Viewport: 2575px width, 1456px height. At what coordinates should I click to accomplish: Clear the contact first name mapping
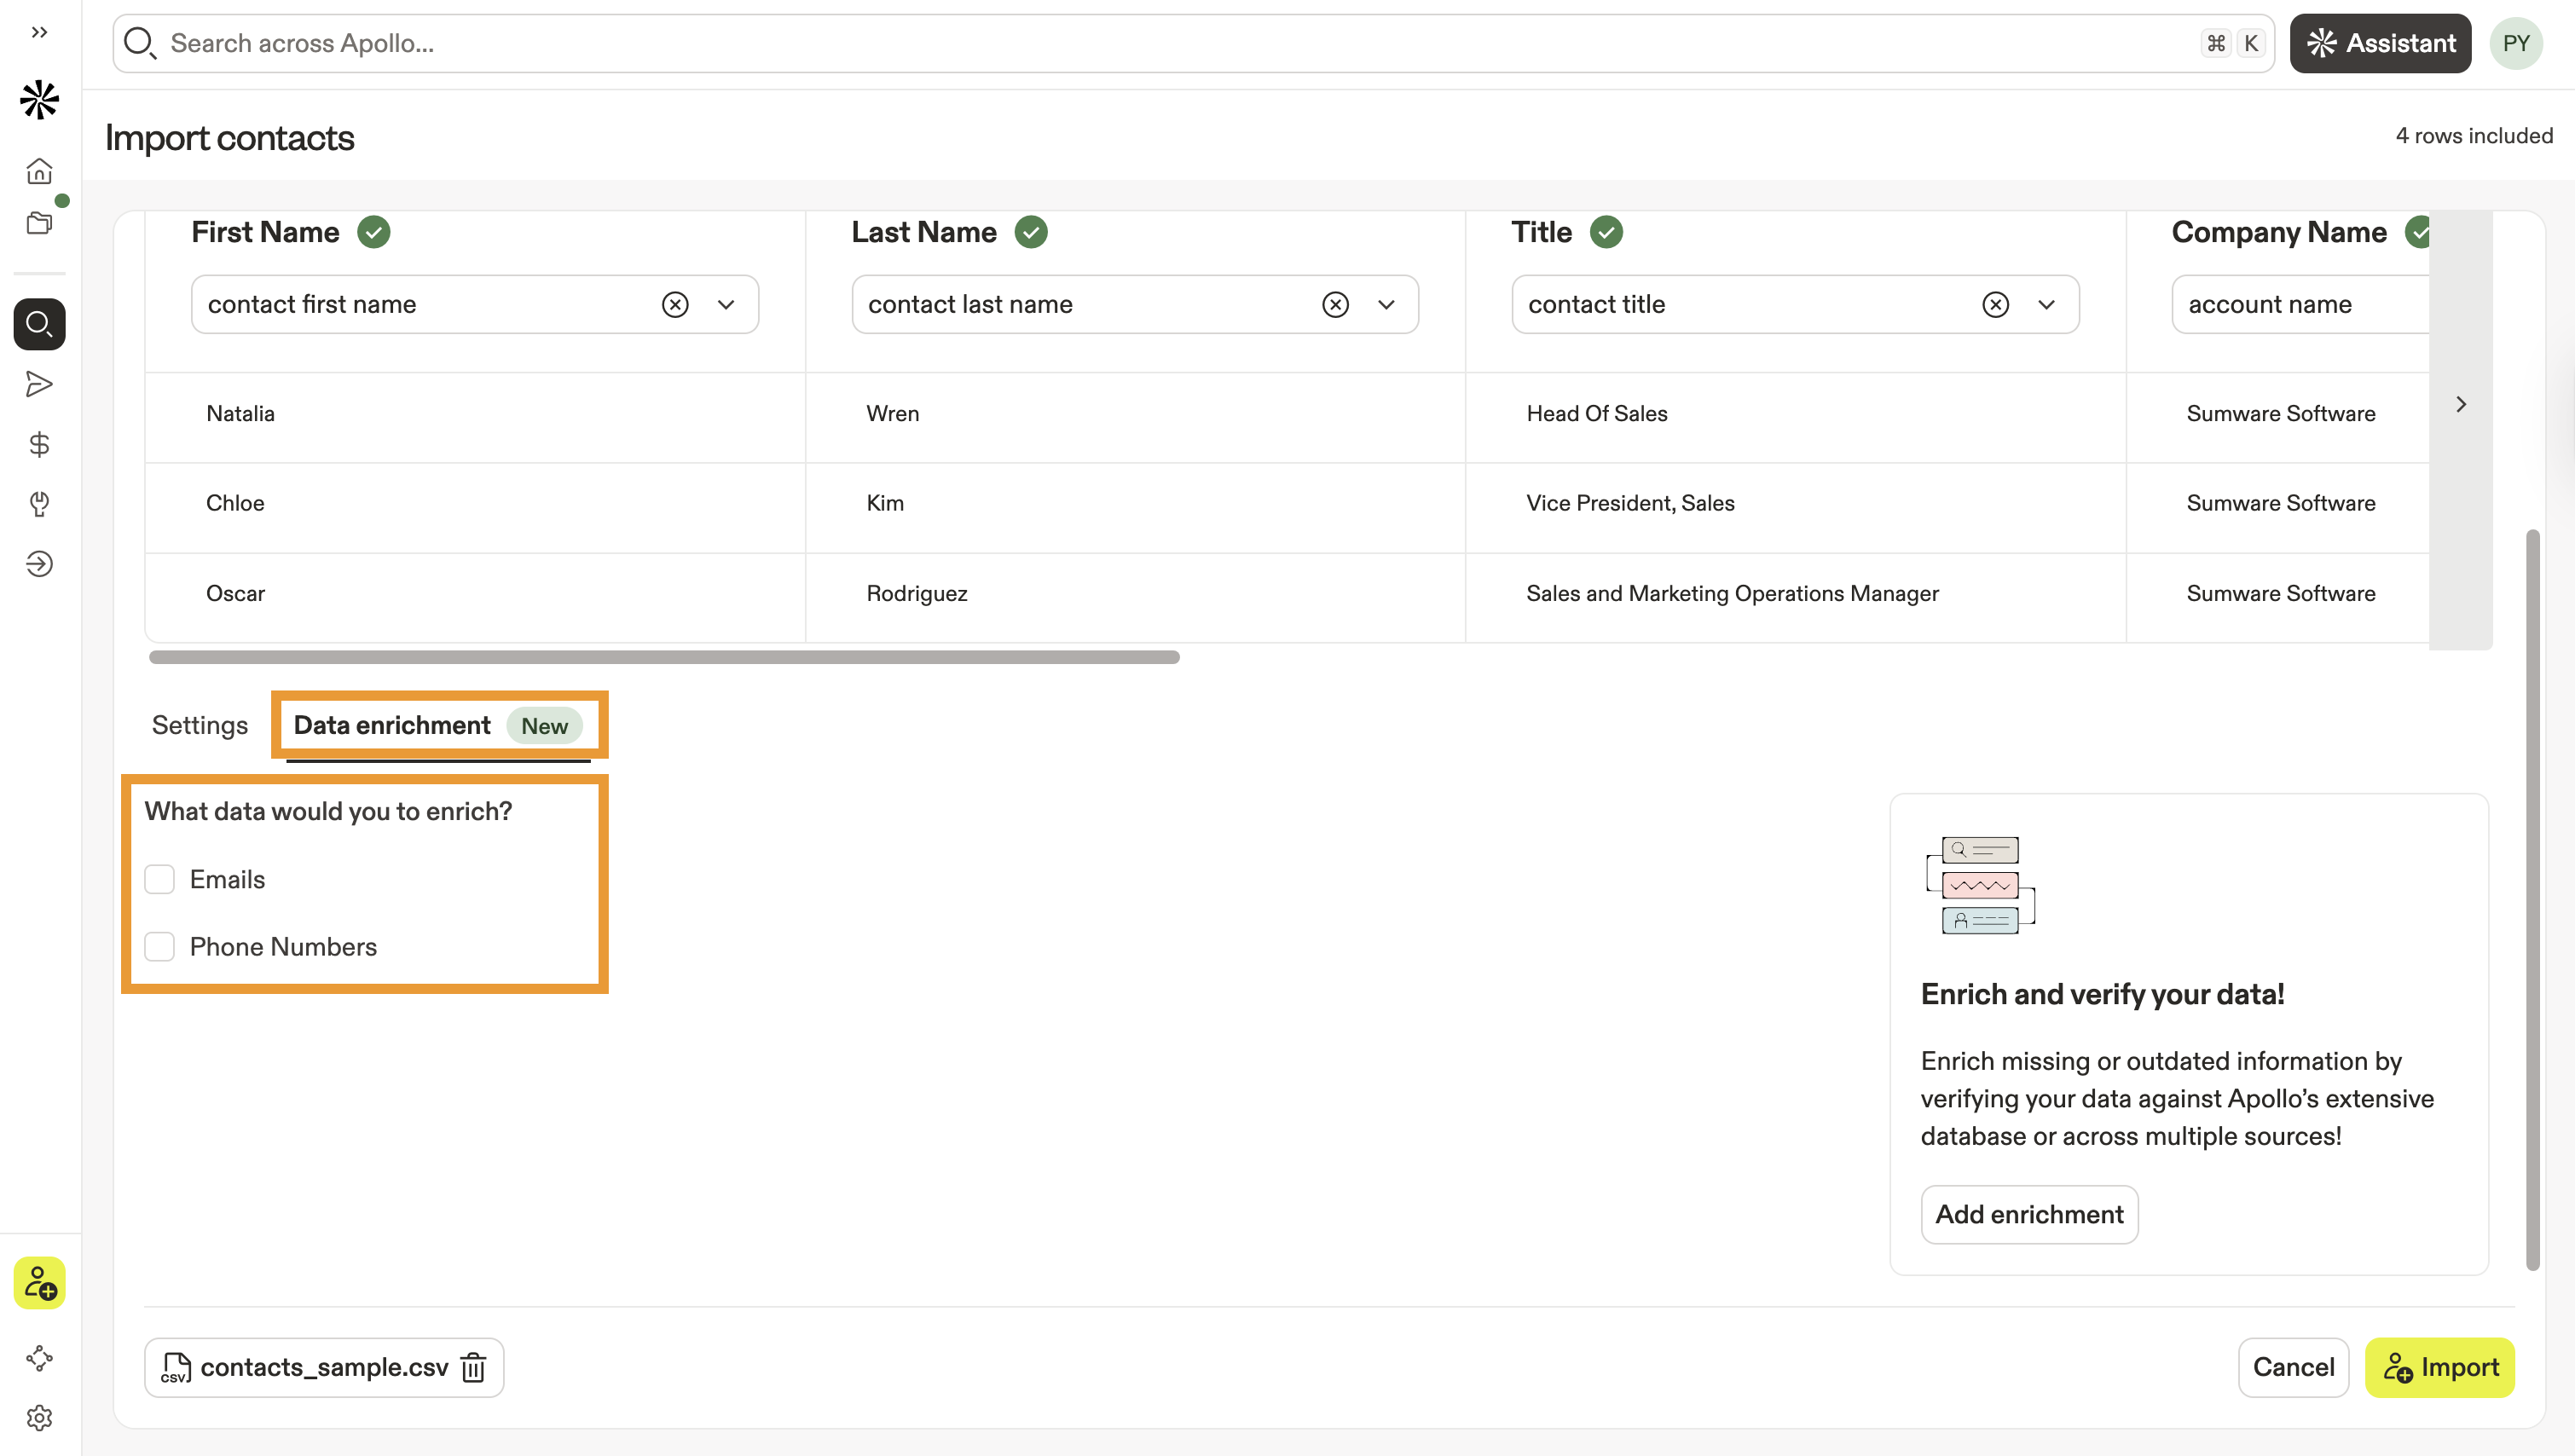675,304
